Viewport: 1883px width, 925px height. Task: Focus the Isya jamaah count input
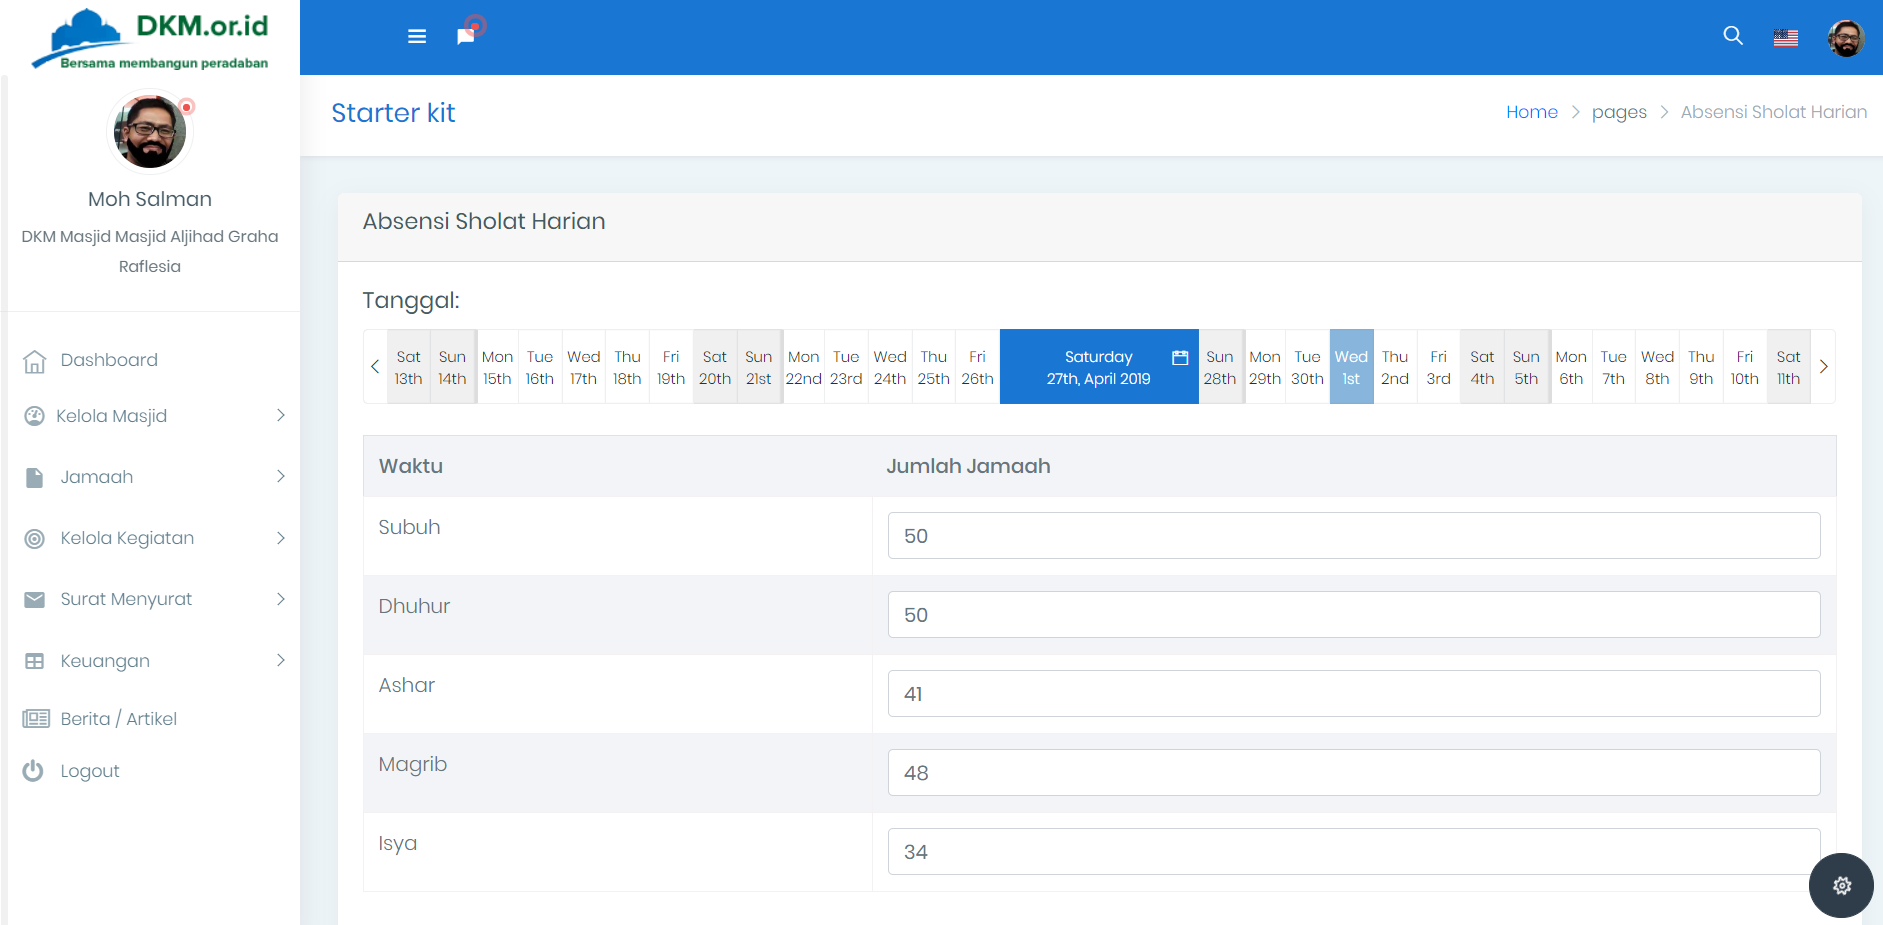click(1353, 852)
